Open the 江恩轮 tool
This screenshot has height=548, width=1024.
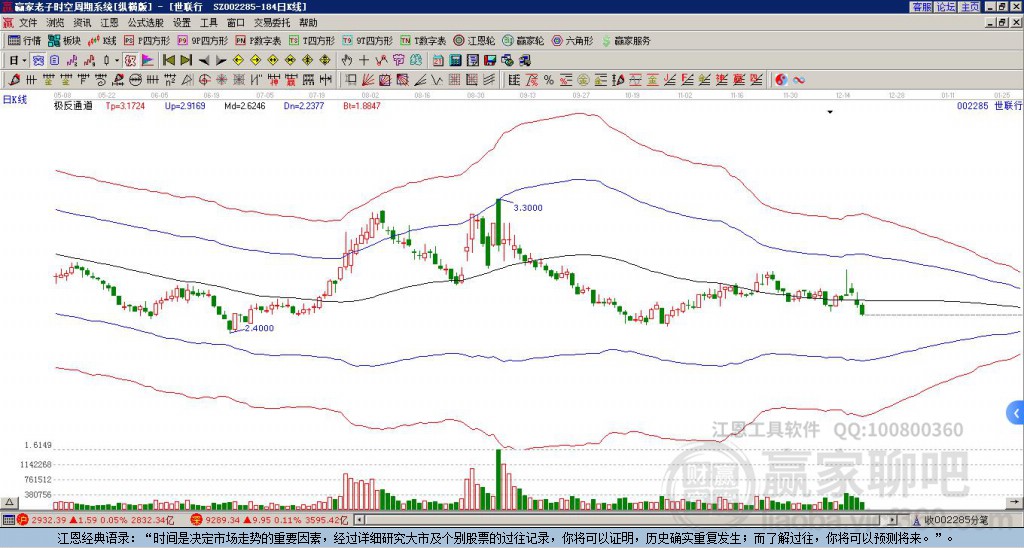pos(474,40)
